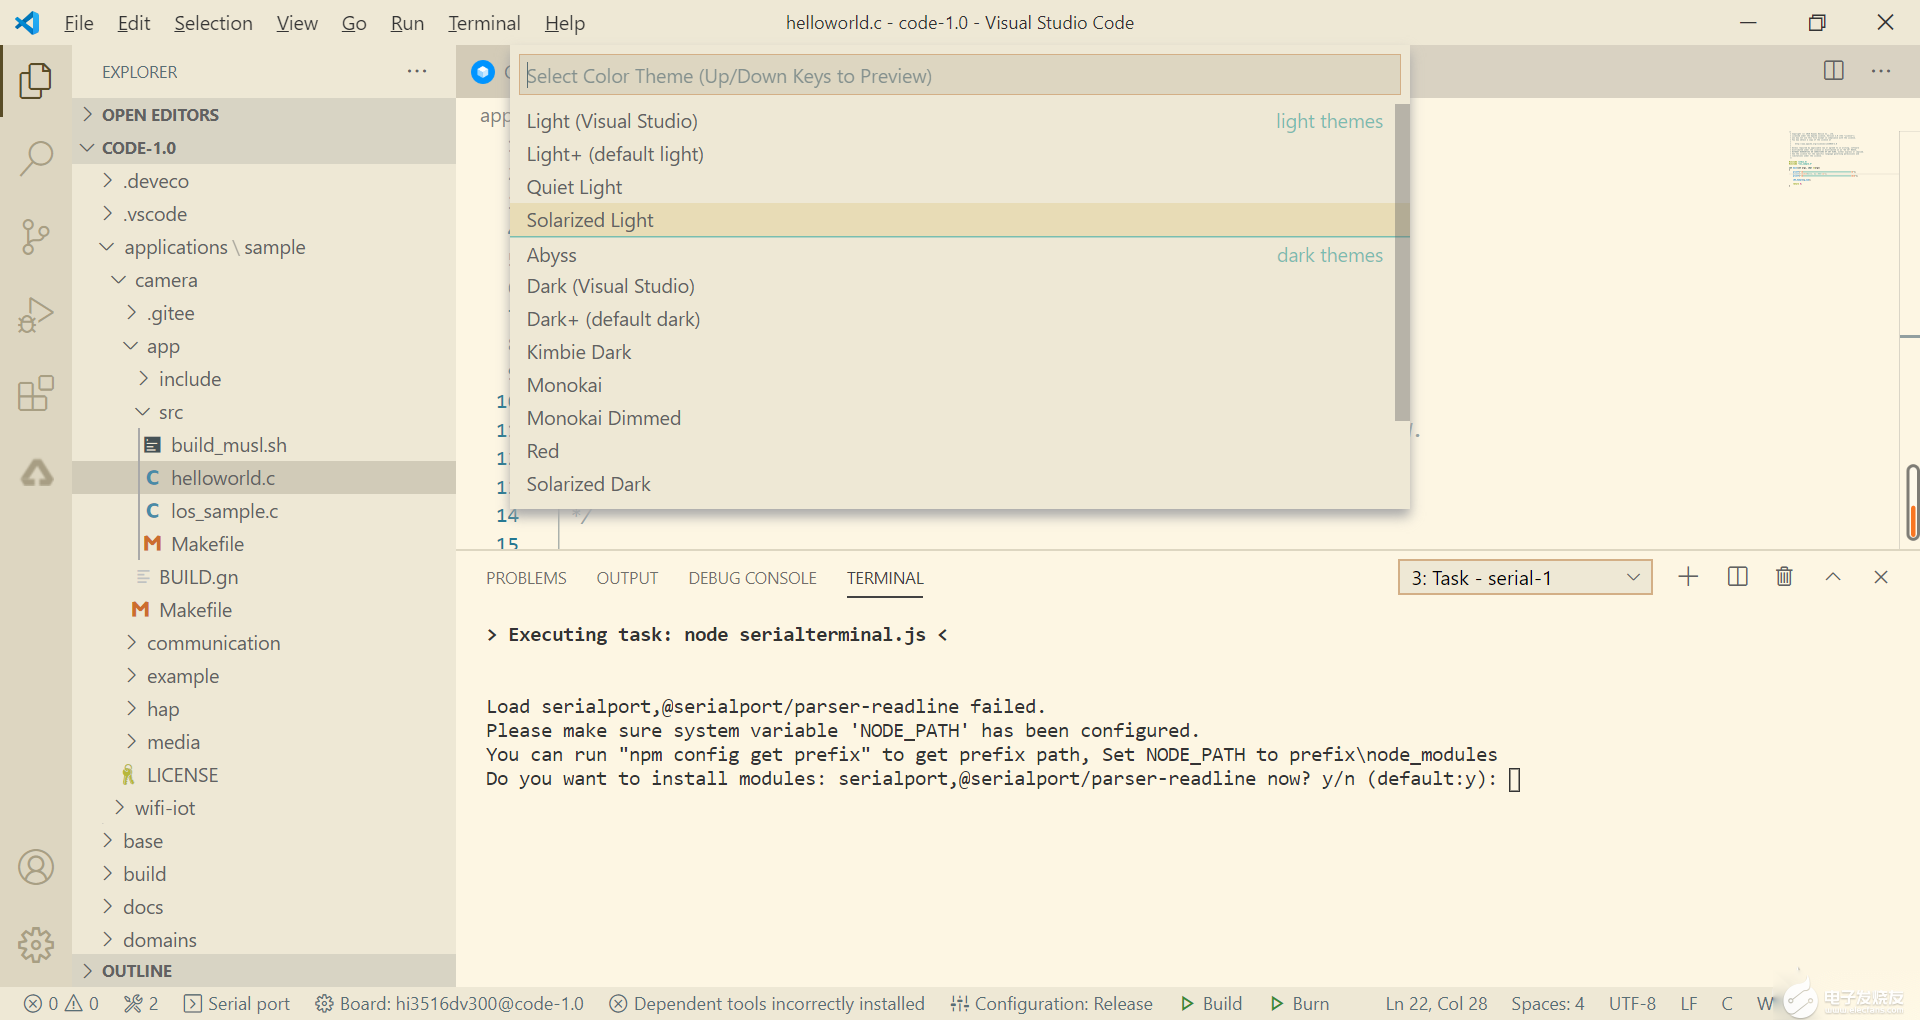
Task: Select the TERMINAL tab
Action: (885, 578)
